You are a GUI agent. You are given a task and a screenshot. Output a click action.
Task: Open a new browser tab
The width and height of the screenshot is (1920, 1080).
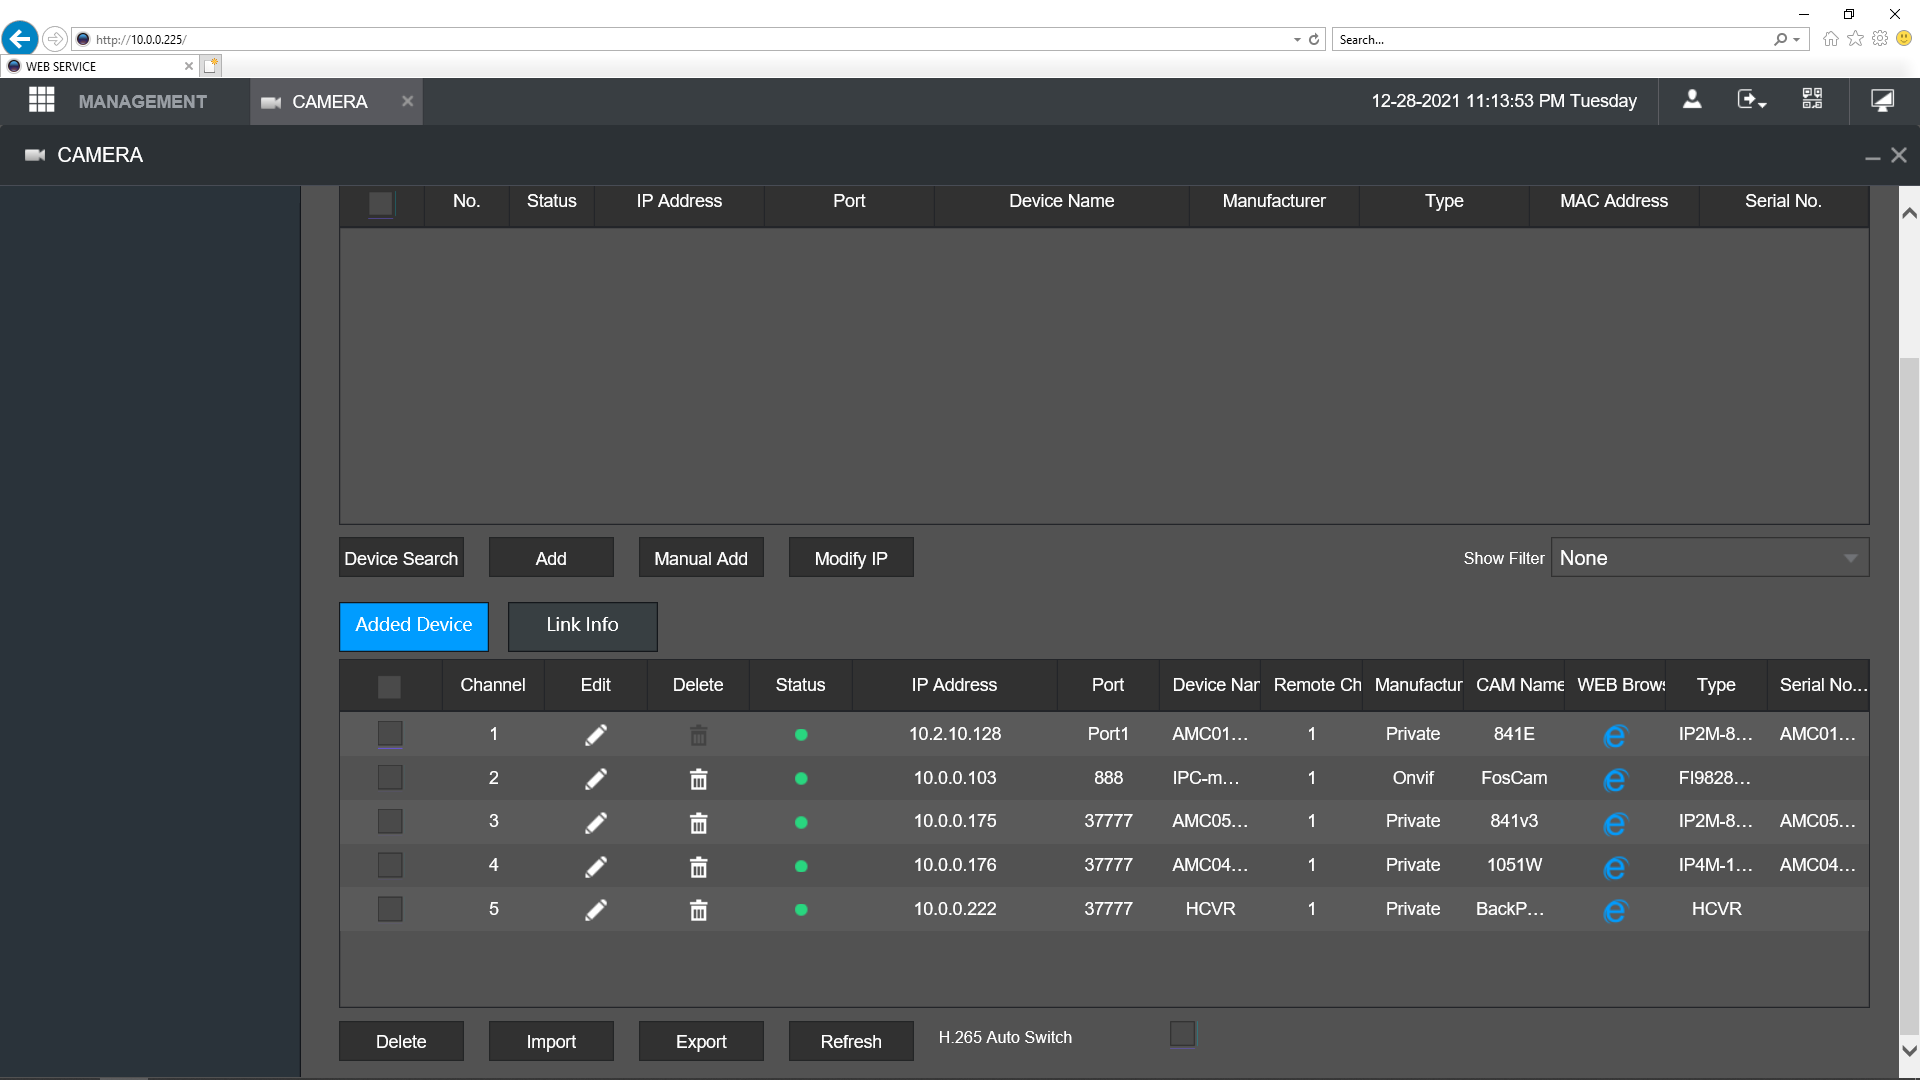coord(210,66)
